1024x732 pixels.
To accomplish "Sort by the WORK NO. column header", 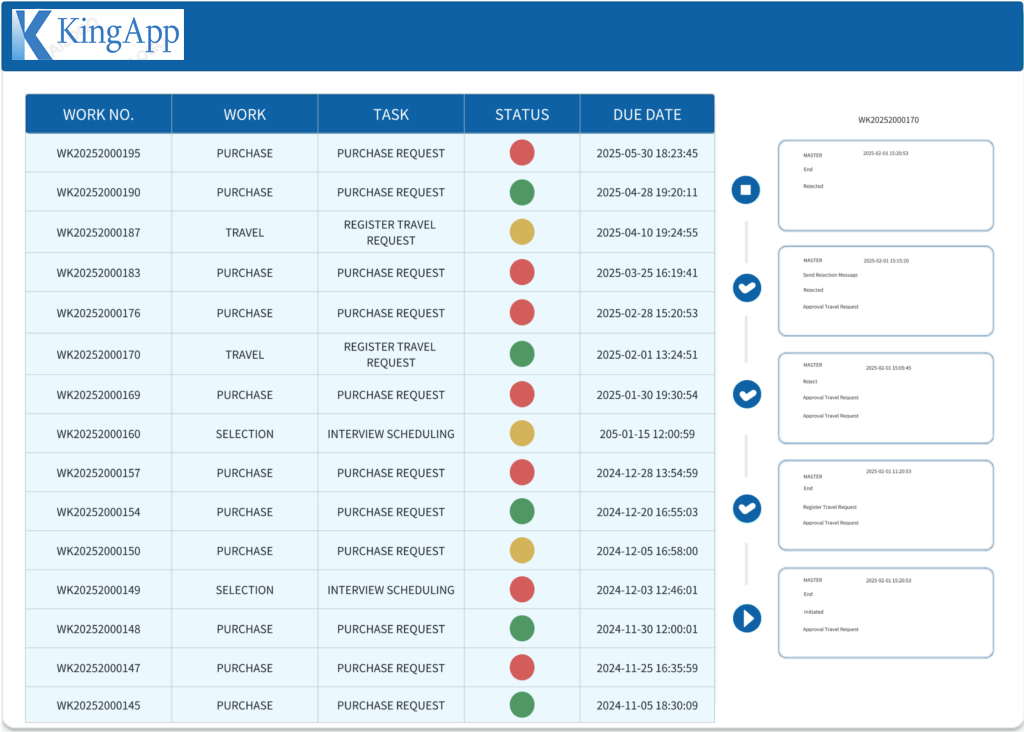I will tap(98, 114).
